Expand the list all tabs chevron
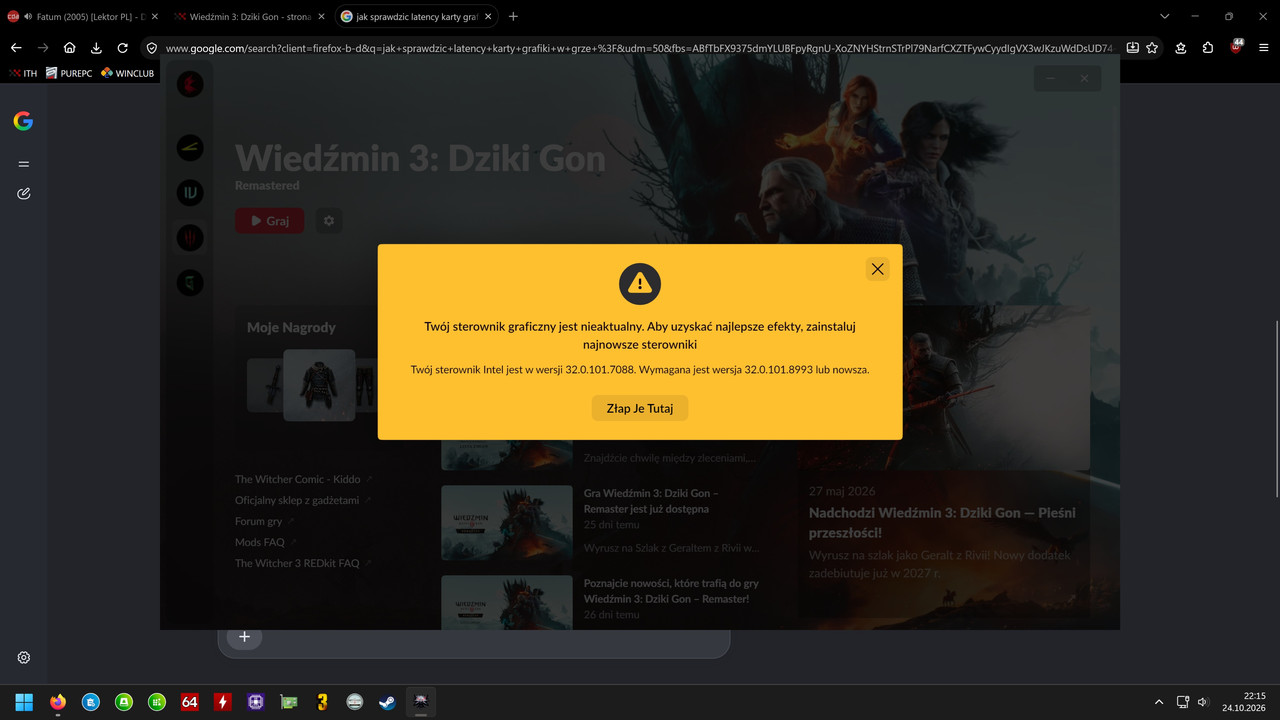The image size is (1280, 720). pyautogui.click(x=1165, y=16)
